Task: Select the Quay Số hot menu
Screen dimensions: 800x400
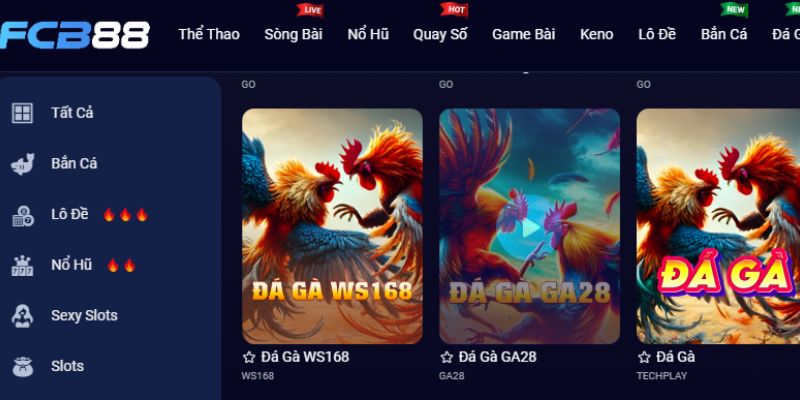Action: [x=440, y=35]
